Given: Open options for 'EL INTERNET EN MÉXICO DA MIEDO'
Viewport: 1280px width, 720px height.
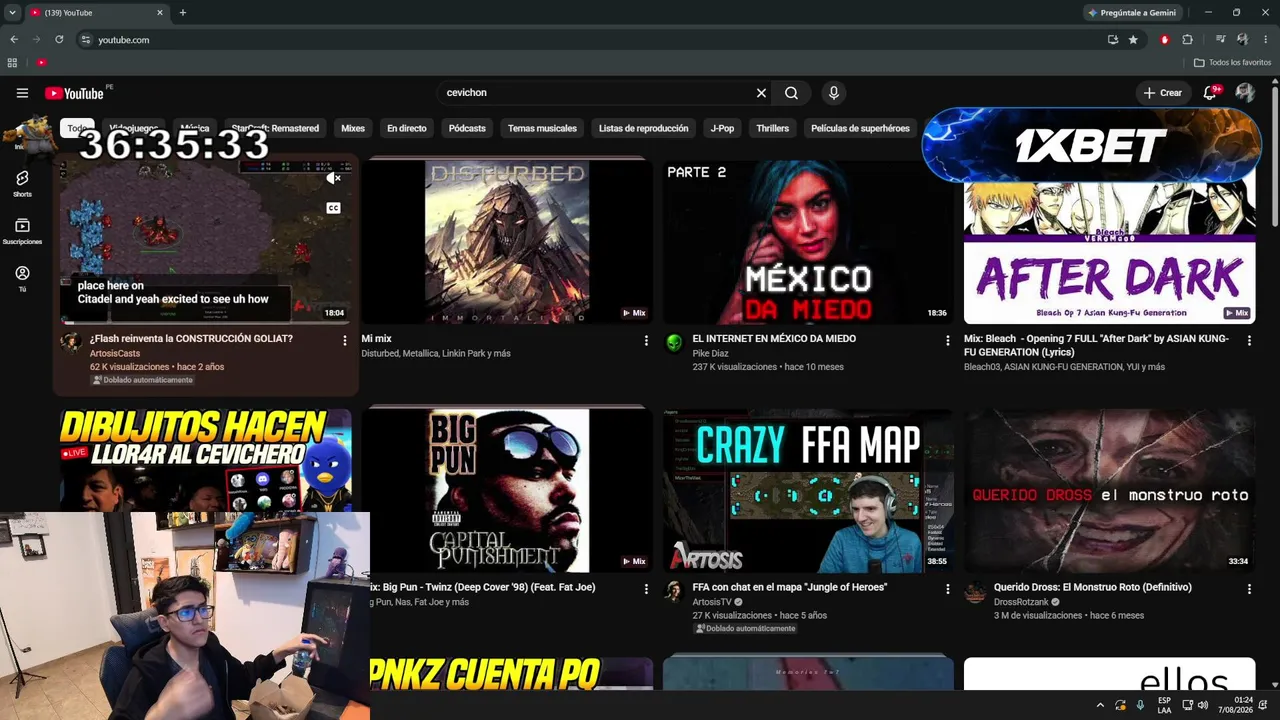Looking at the screenshot, I should [x=948, y=341].
